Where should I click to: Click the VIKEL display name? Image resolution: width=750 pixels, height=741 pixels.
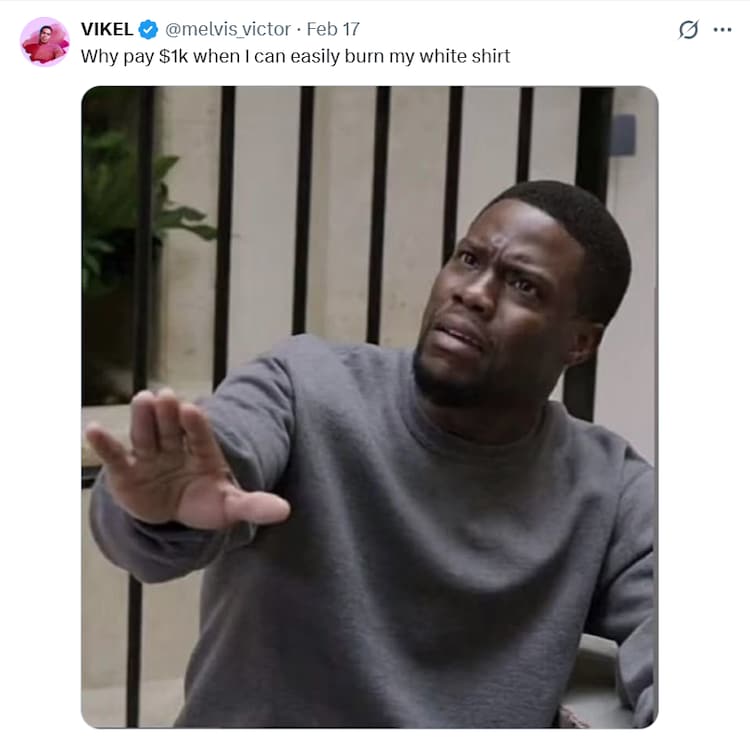click(107, 29)
